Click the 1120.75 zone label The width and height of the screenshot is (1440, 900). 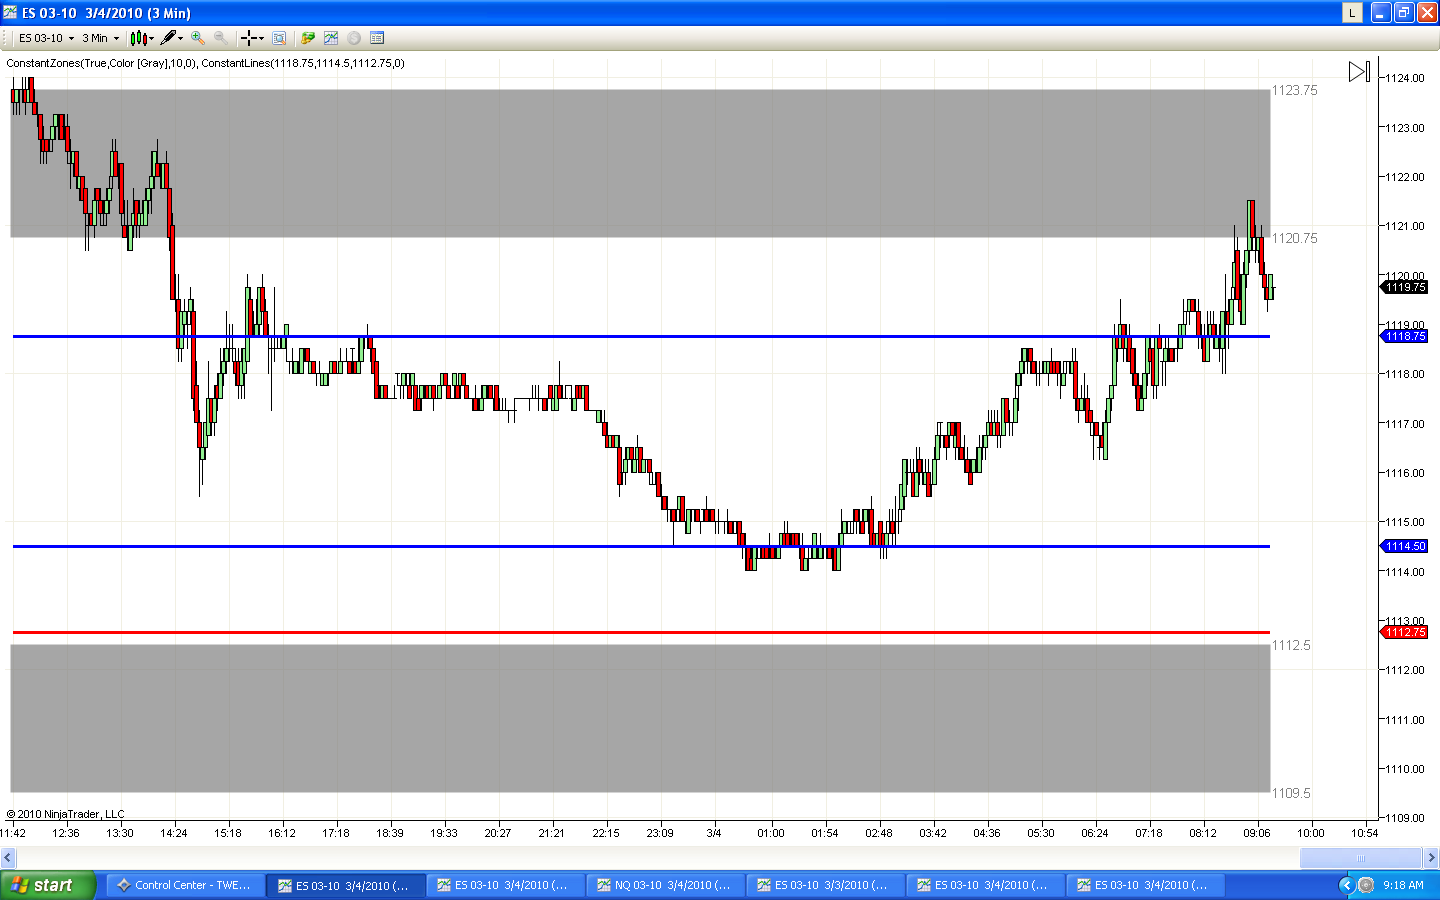point(1294,238)
